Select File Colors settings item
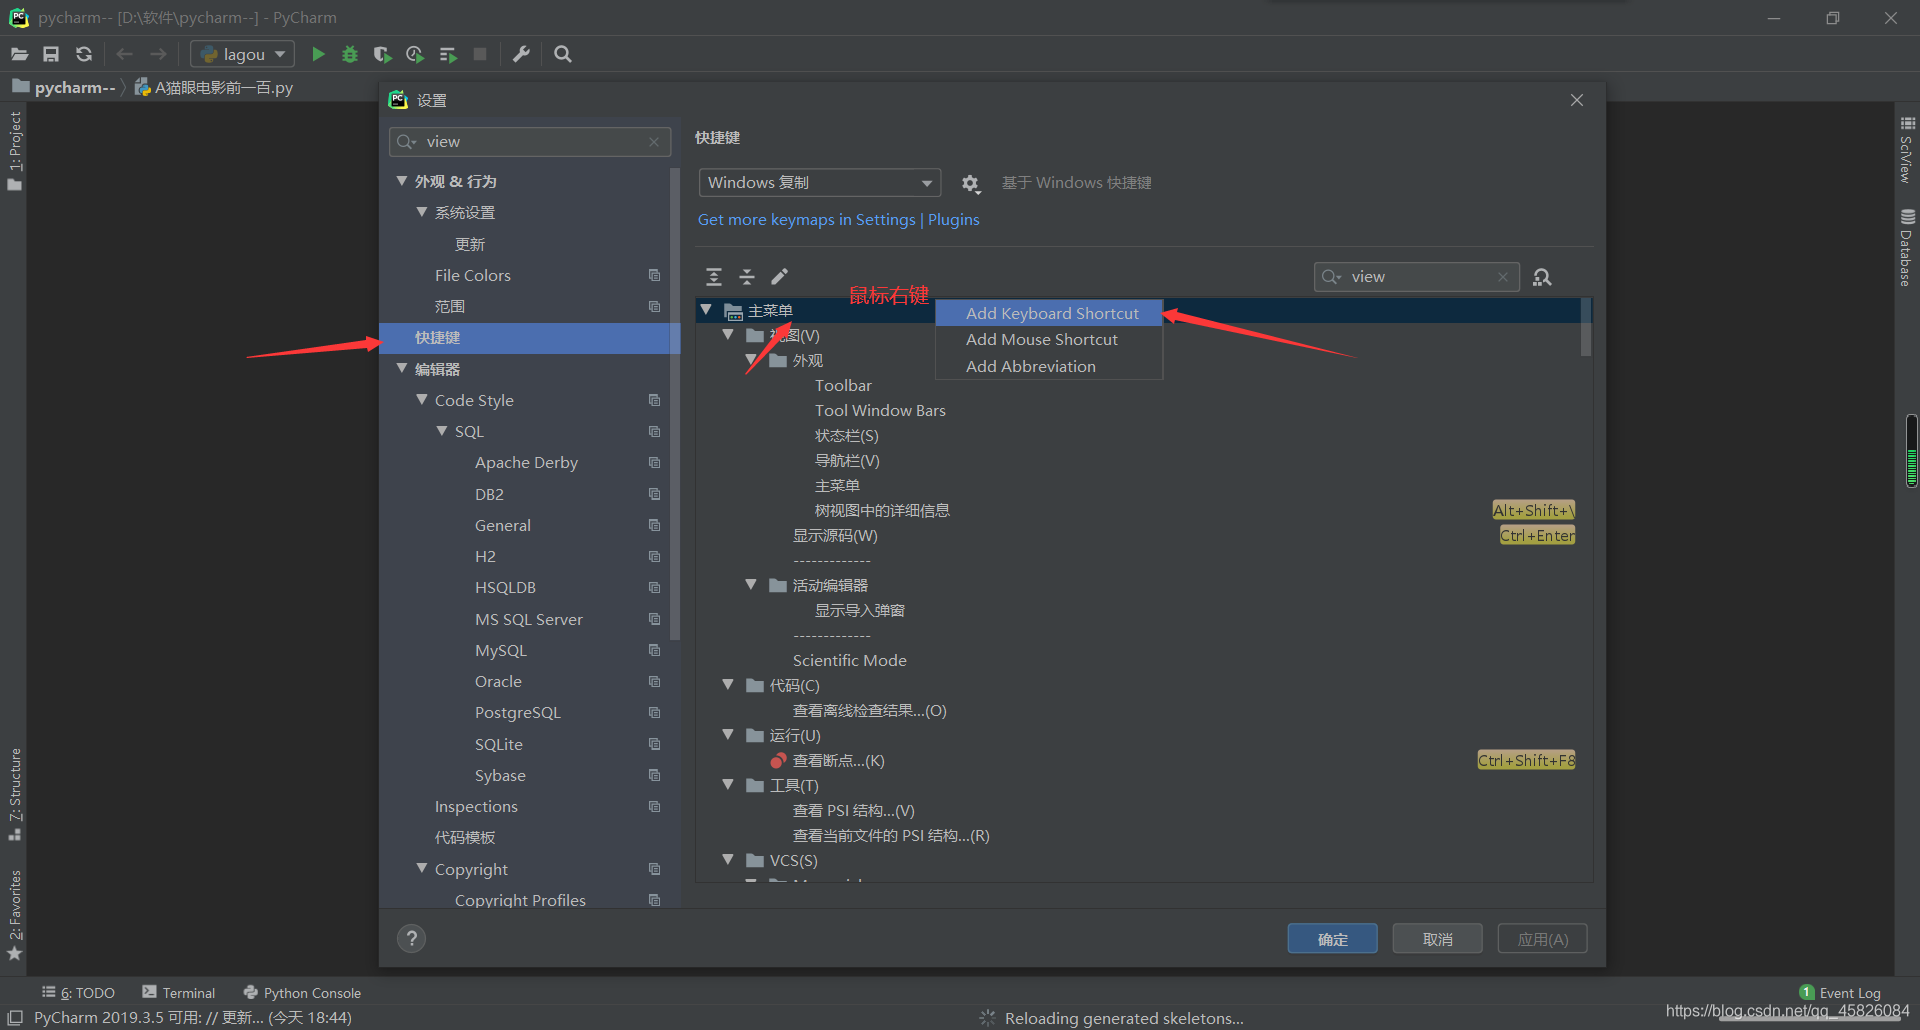Screen dimensions: 1920x1030 [x=472, y=275]
